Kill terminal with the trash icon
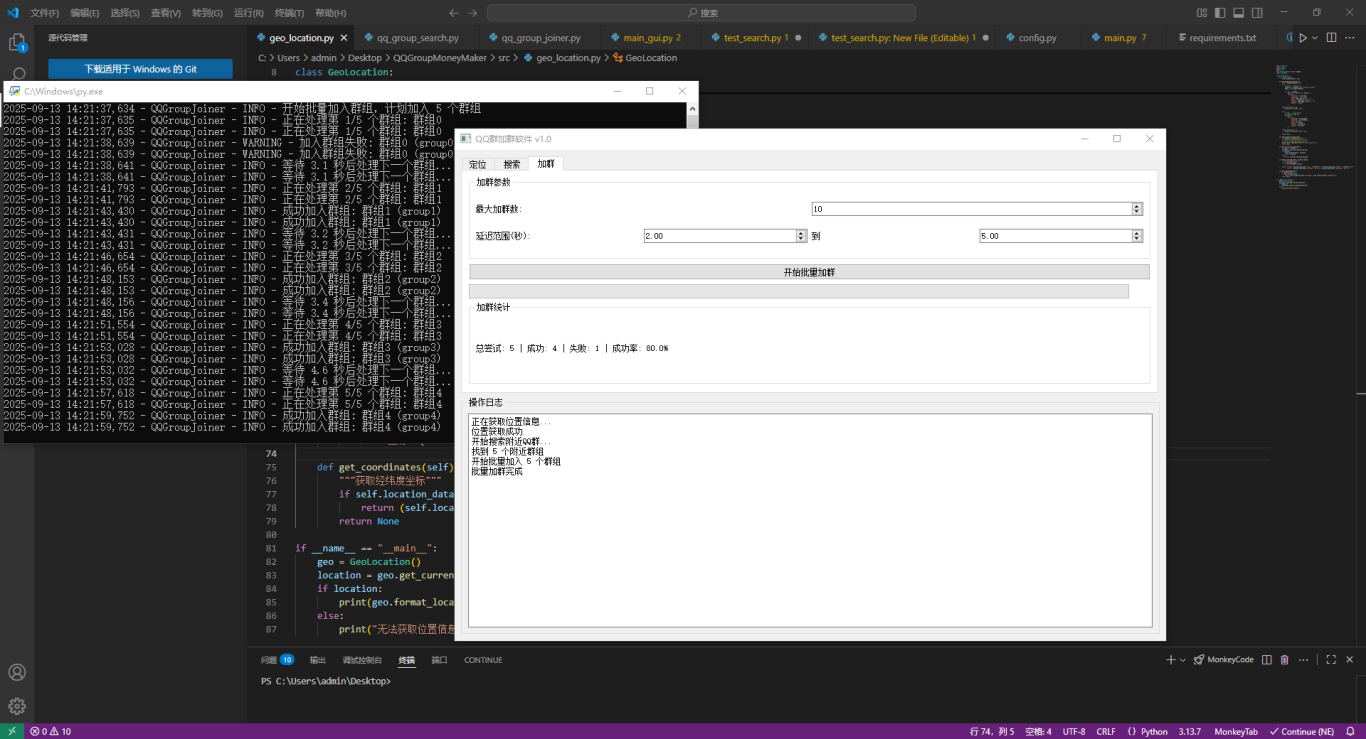The image size is (1366, 739). 1285,660
